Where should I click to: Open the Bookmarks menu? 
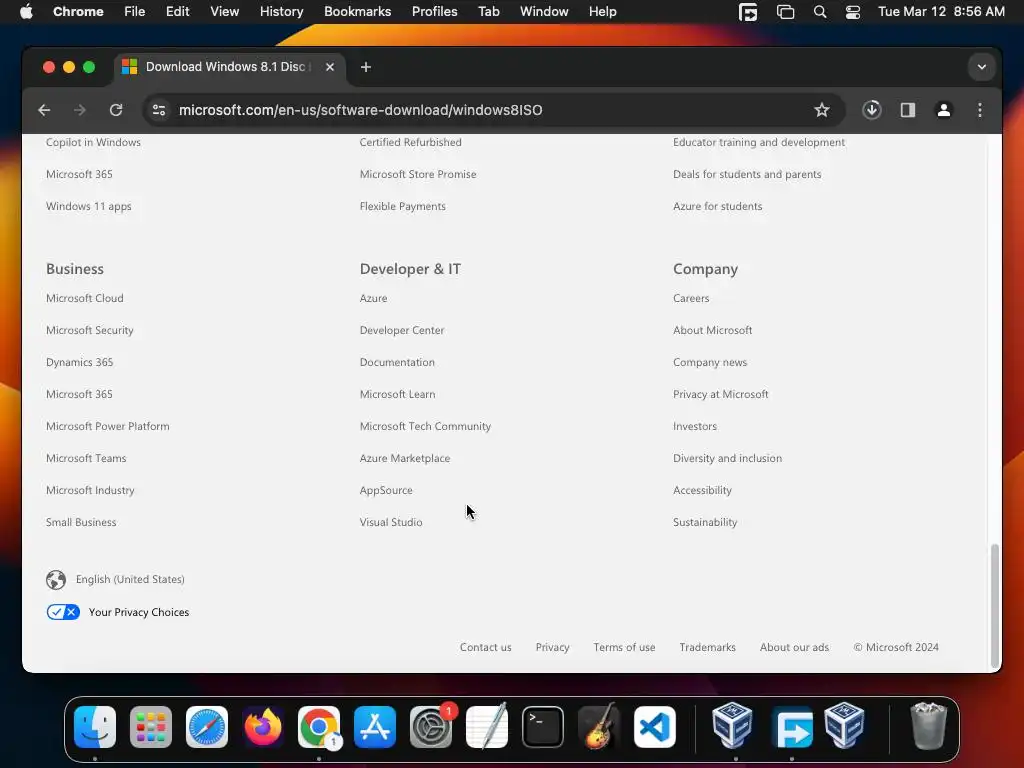(357, 12)
